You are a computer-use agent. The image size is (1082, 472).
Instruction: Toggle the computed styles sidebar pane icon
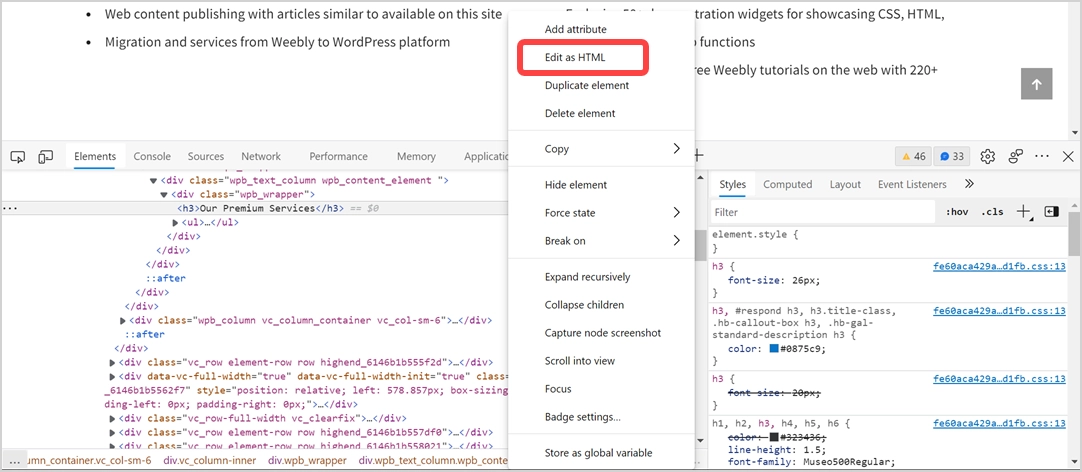[x=1051, y=212]
